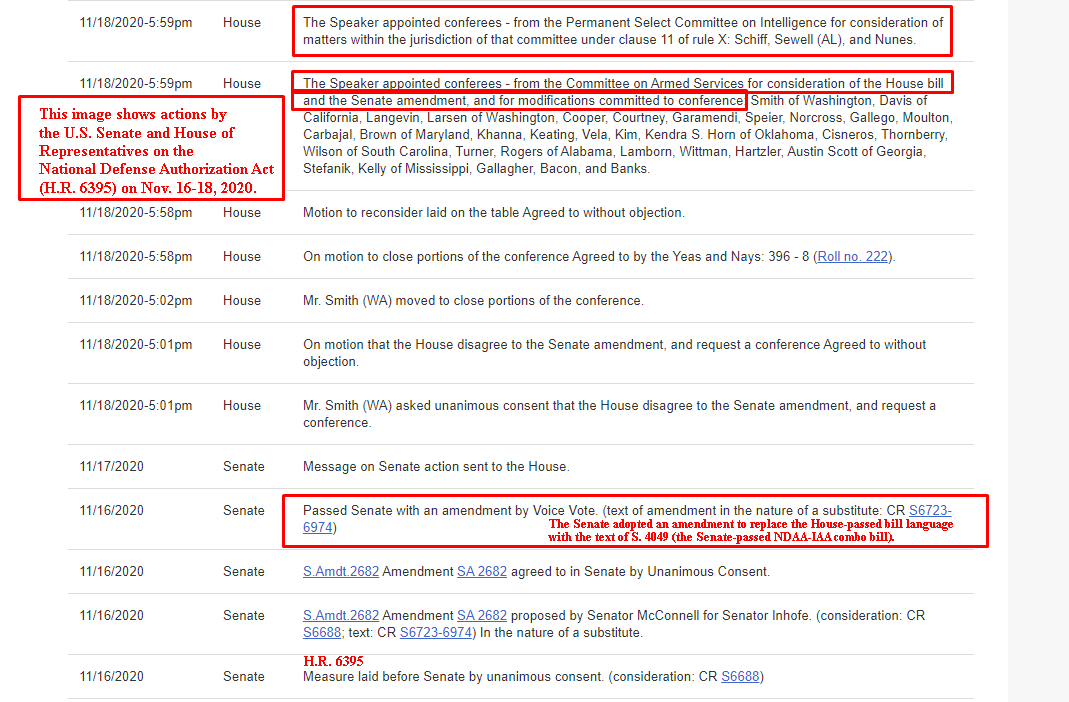Click 'Senate' cell in 11/17/2020 row
The width and height of the screenshot is (1069, 702).
point(243,467)
